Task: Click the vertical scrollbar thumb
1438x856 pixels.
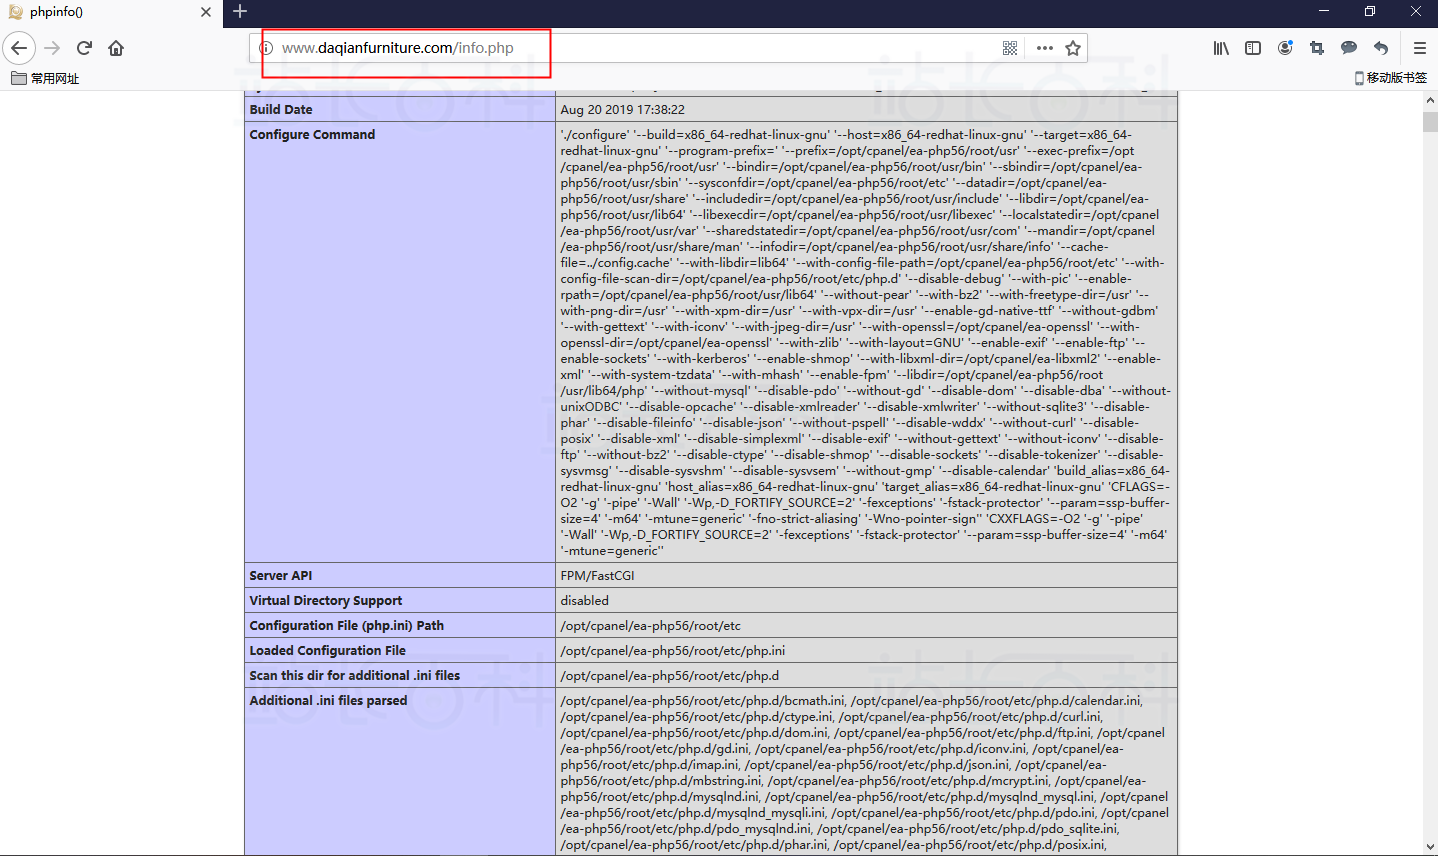Action: (1429, 121)
